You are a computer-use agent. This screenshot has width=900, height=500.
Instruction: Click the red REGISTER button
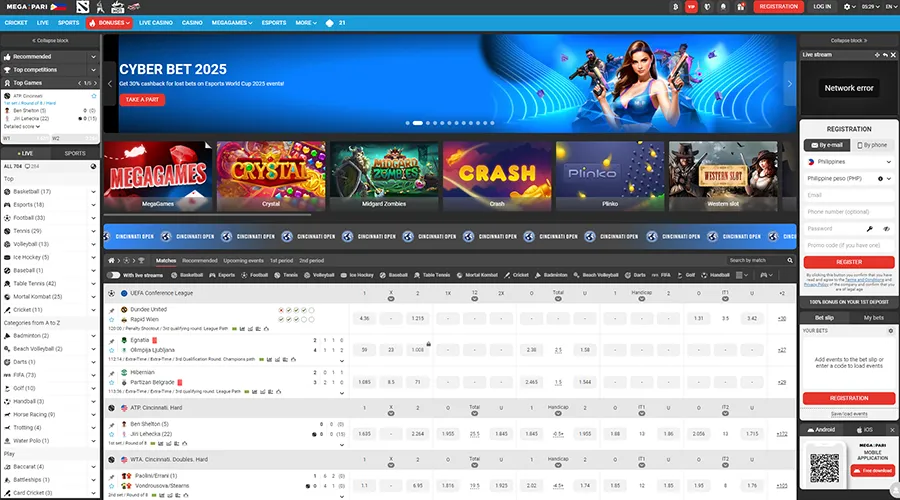pyautogui.click(x=849, y=262)
